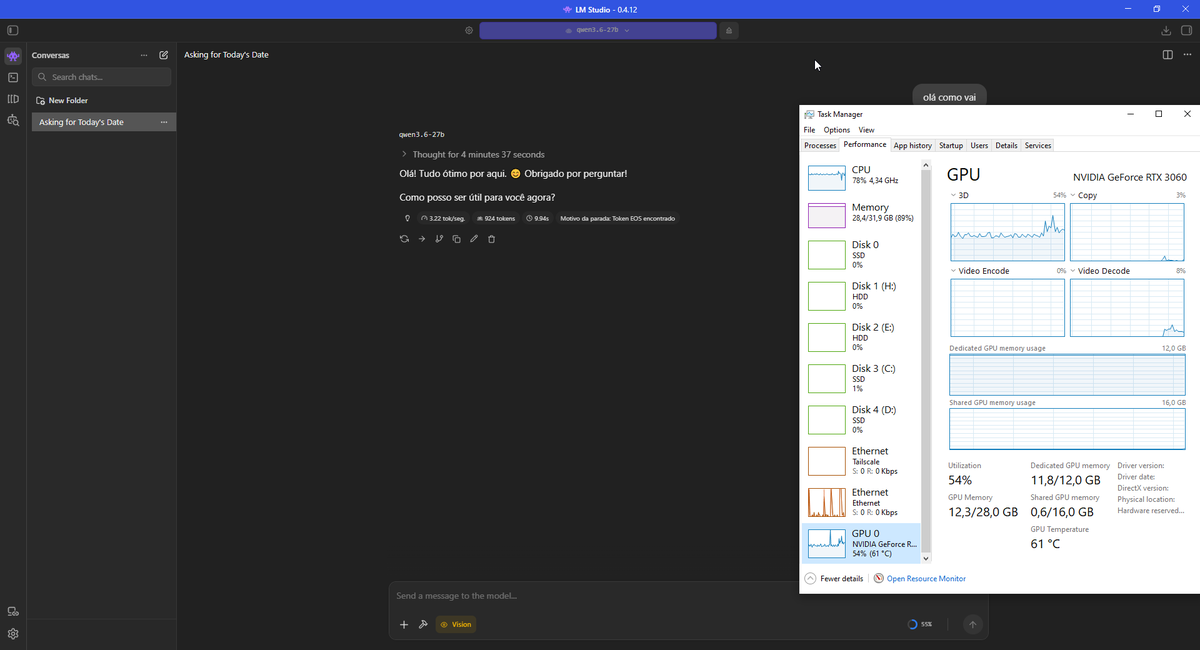
Task: Click the performance list vertical scrollbar
Action: tap(926, 360)
